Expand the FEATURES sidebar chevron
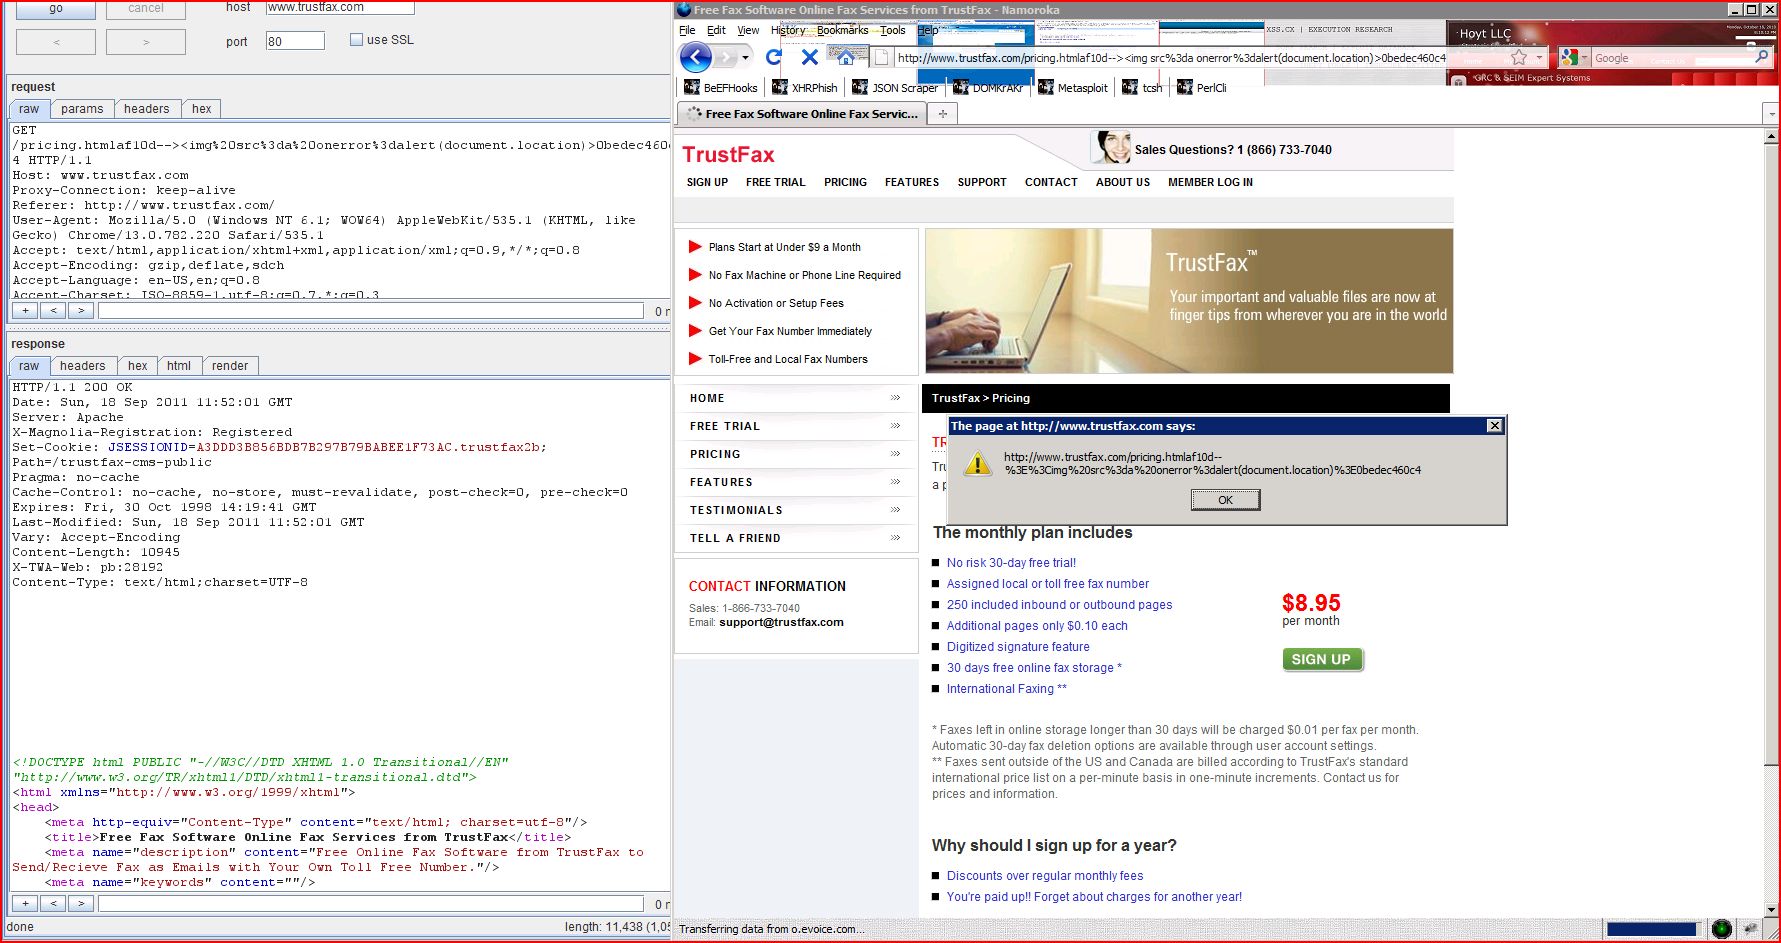 895,482
